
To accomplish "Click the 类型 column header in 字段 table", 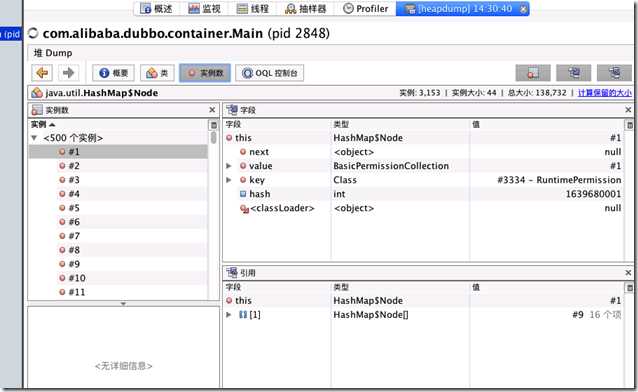I will click(341, 125).
